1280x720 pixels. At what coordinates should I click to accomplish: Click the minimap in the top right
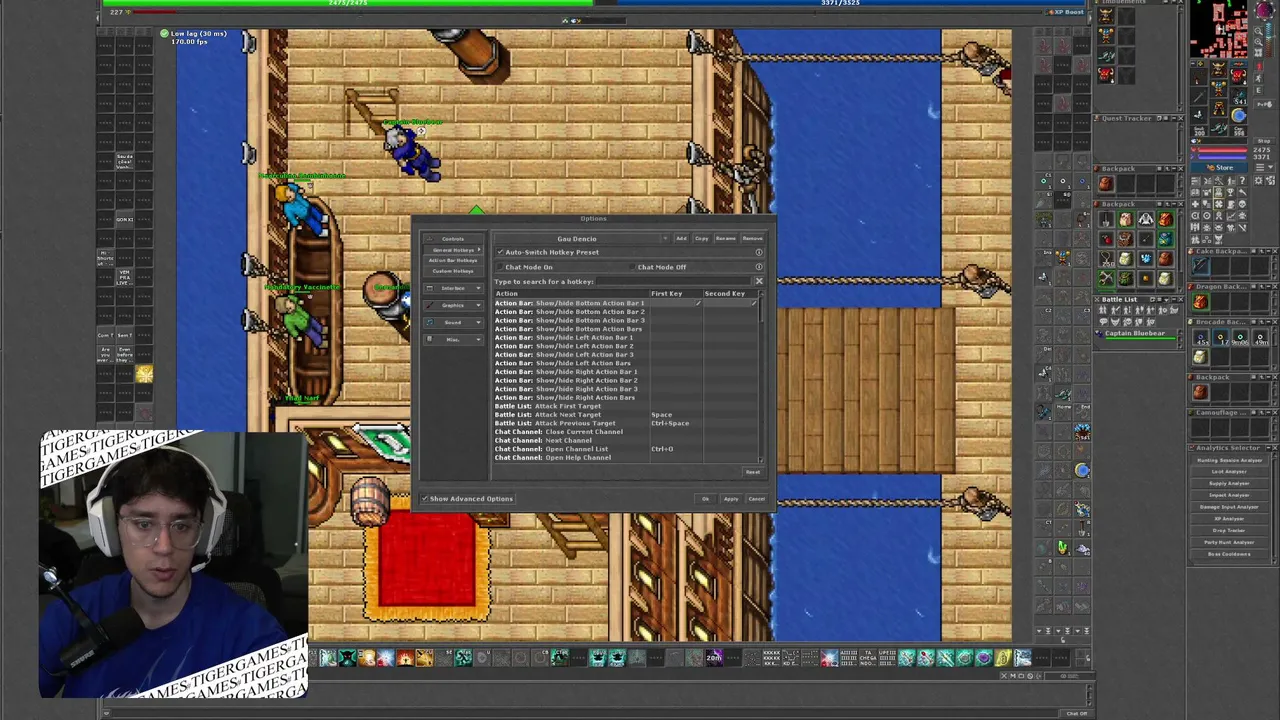[1218, 28]
